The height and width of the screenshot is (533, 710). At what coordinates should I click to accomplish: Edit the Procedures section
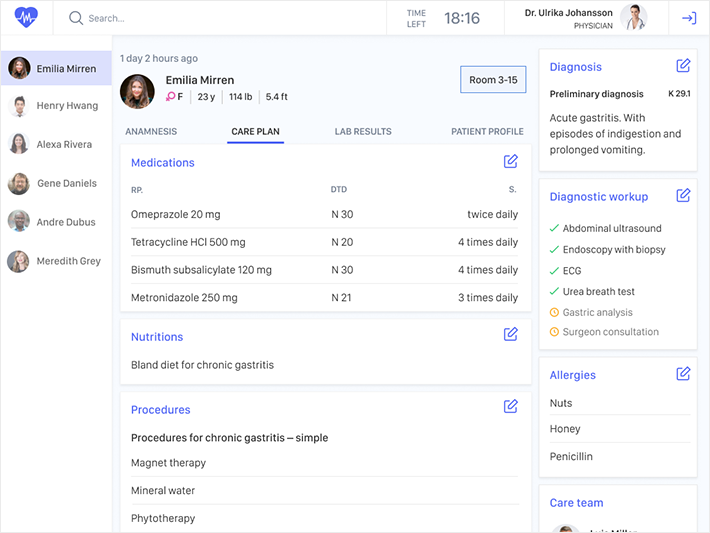click(x=510, y=406)
